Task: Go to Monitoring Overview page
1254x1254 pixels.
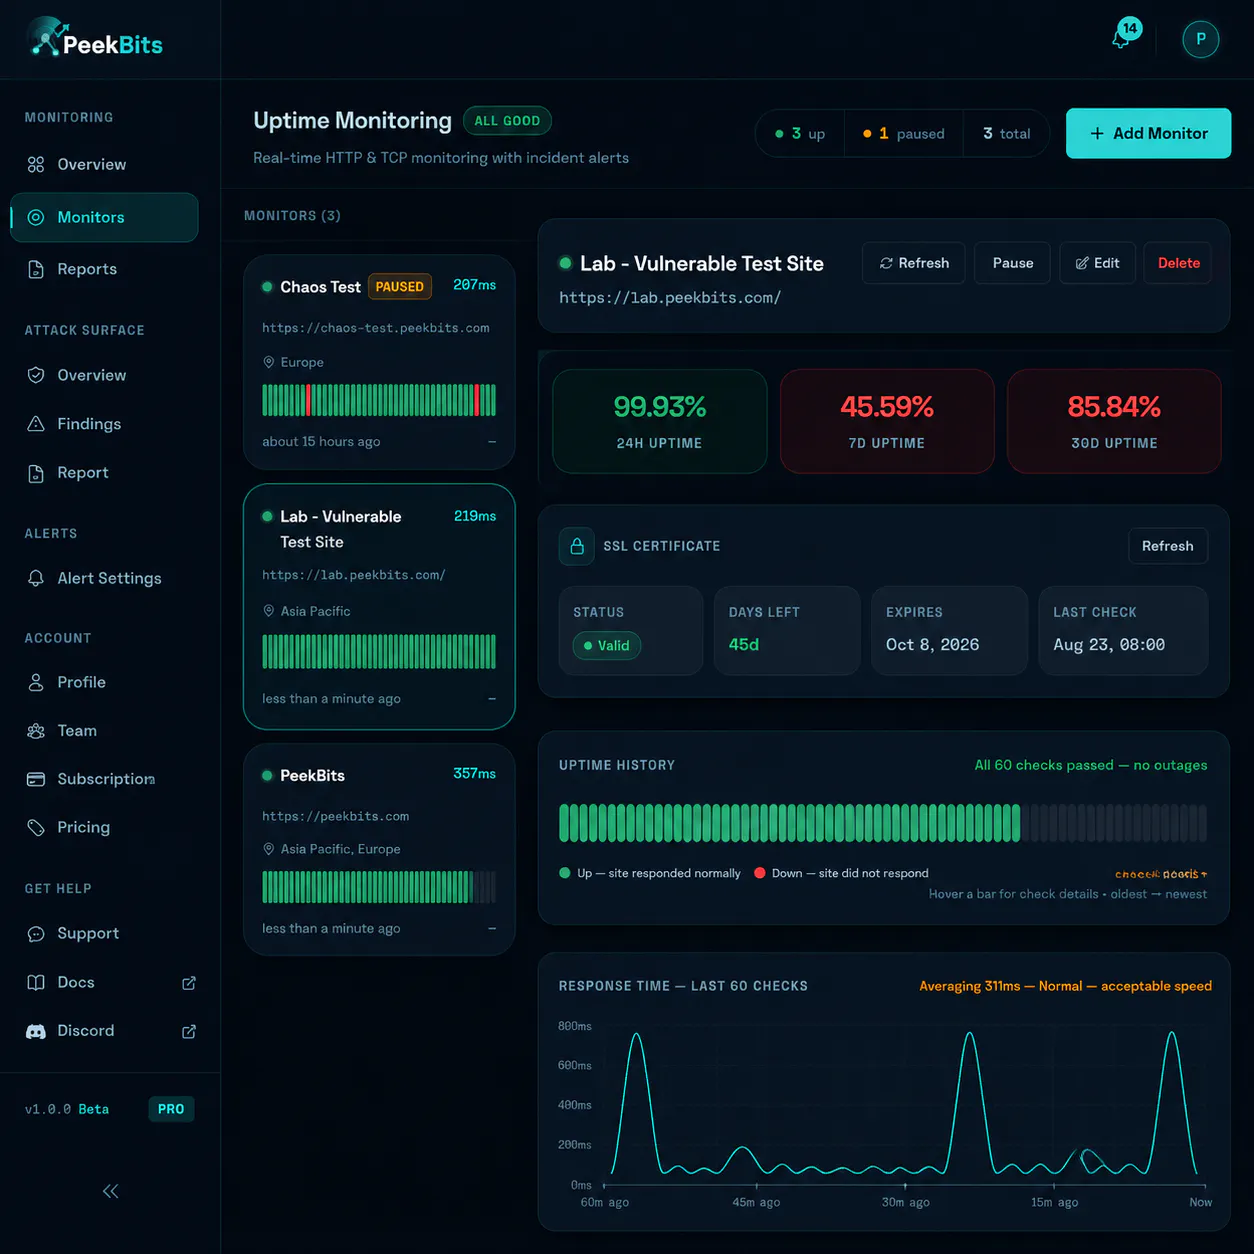Action: (x=104, y=164)
